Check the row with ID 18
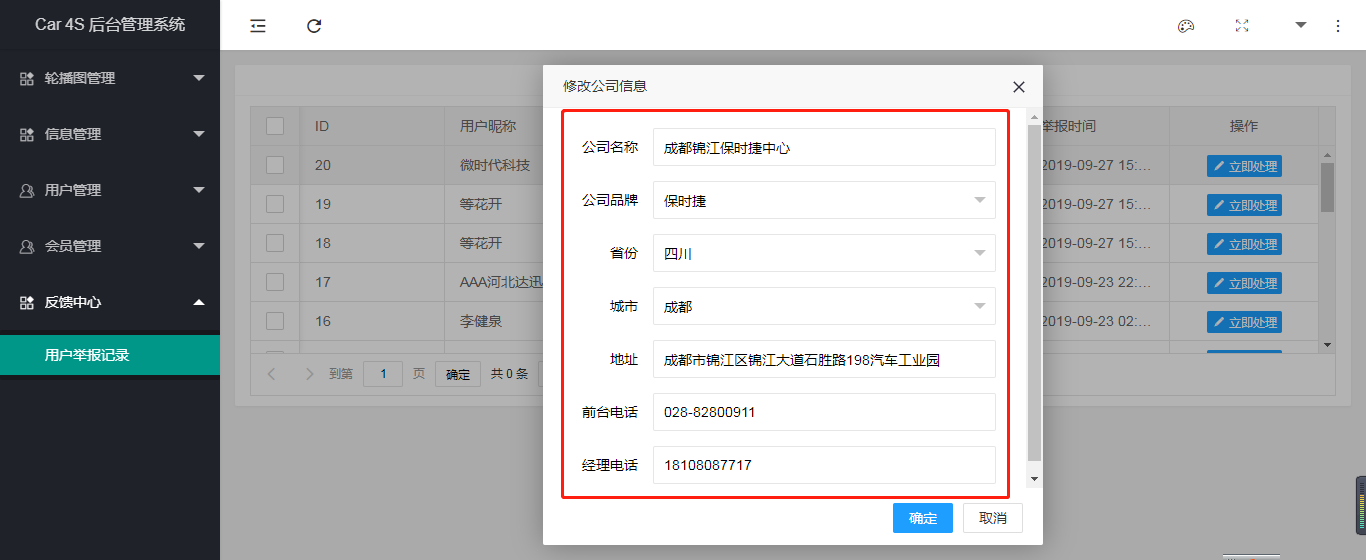 point(275,243)
